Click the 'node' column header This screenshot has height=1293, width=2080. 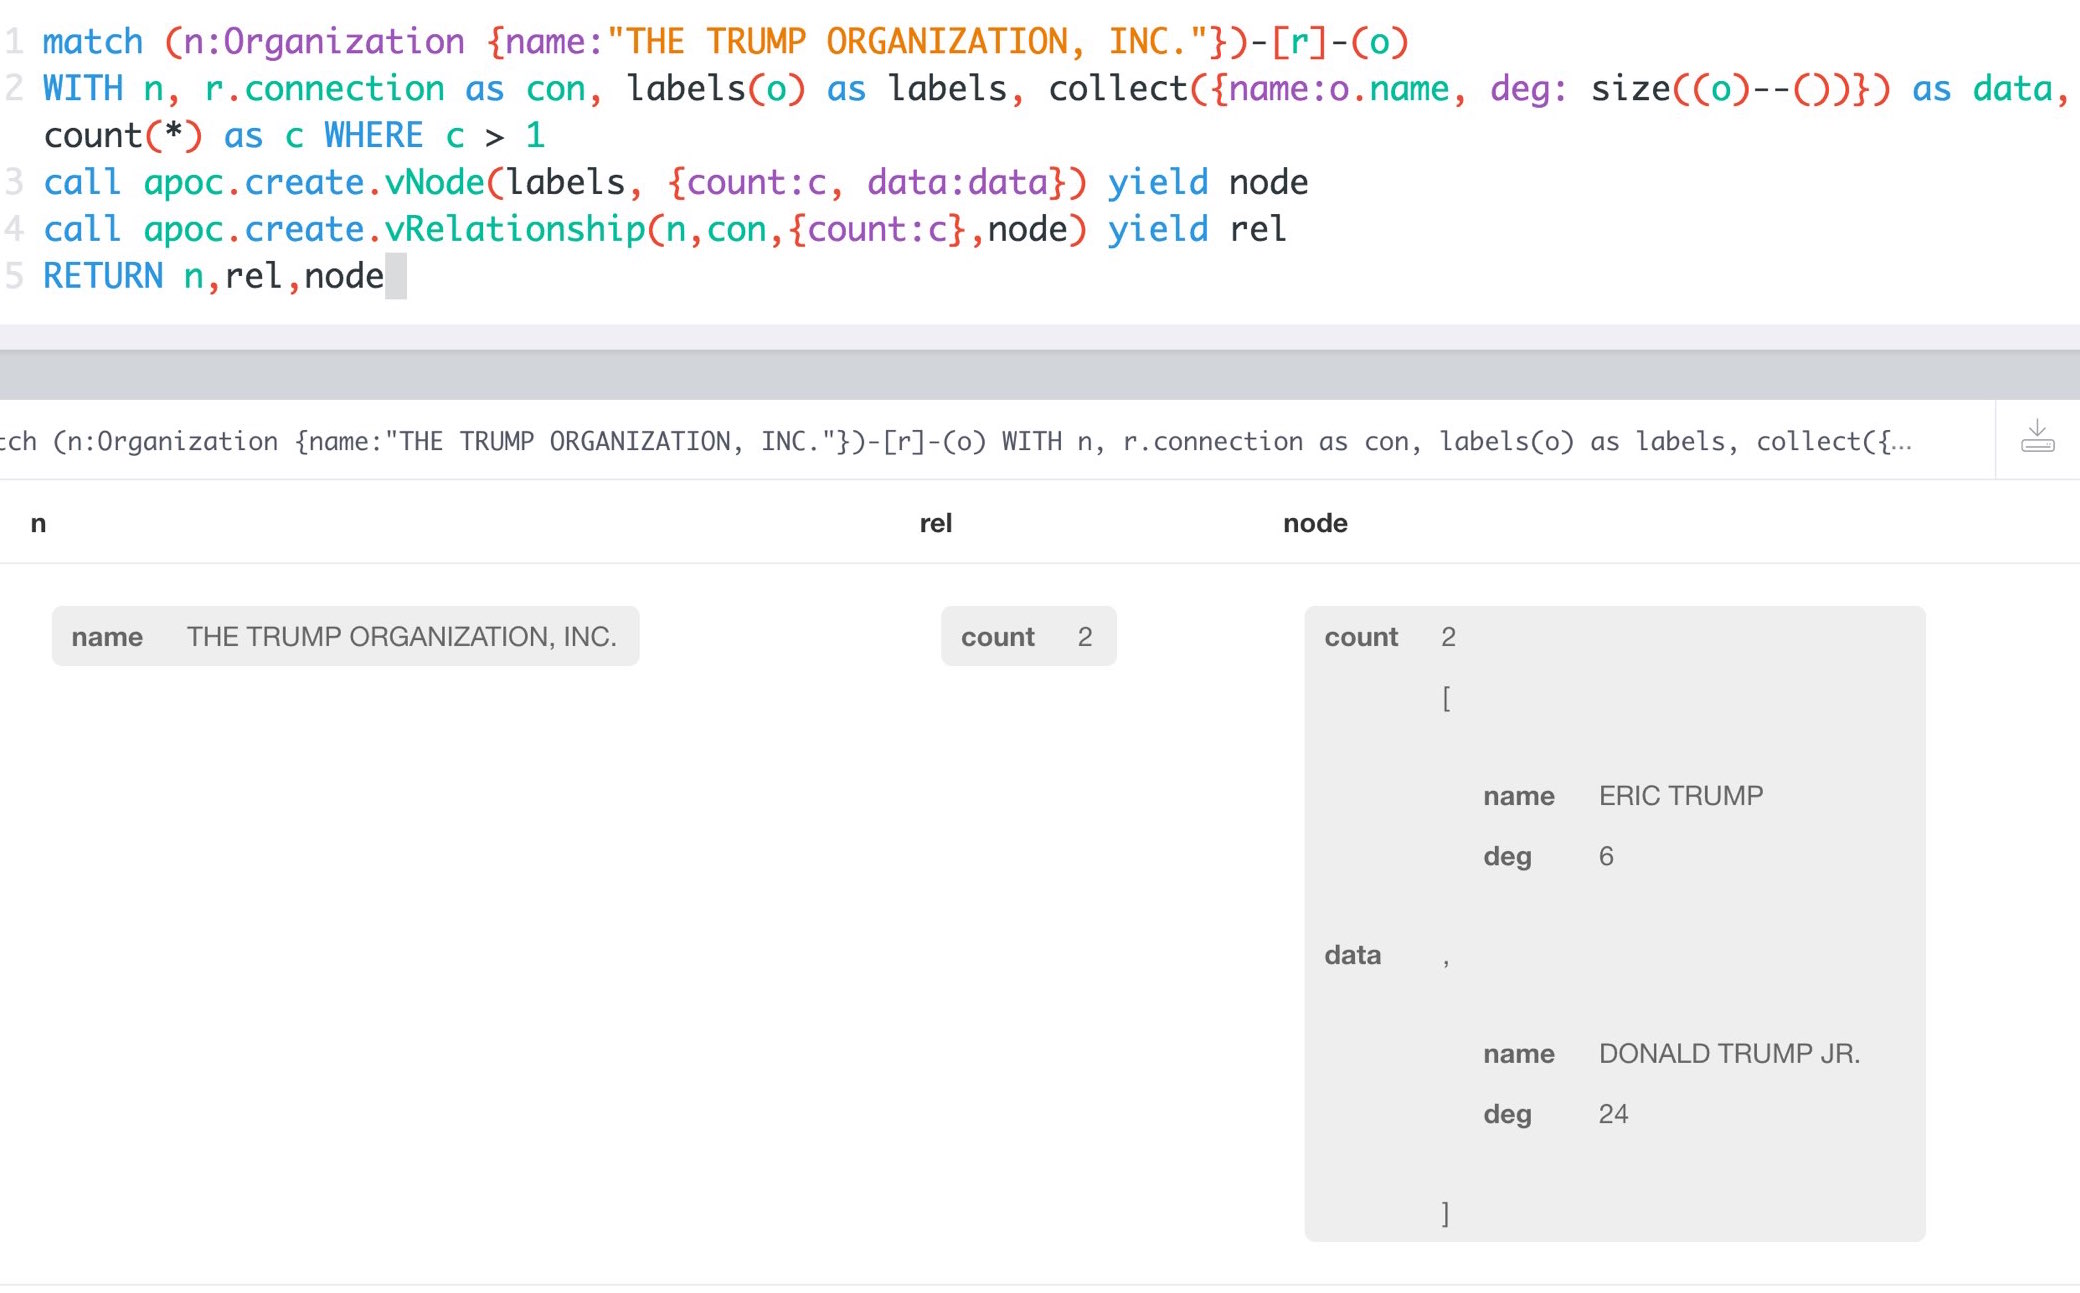click(x=1315, y=523)
